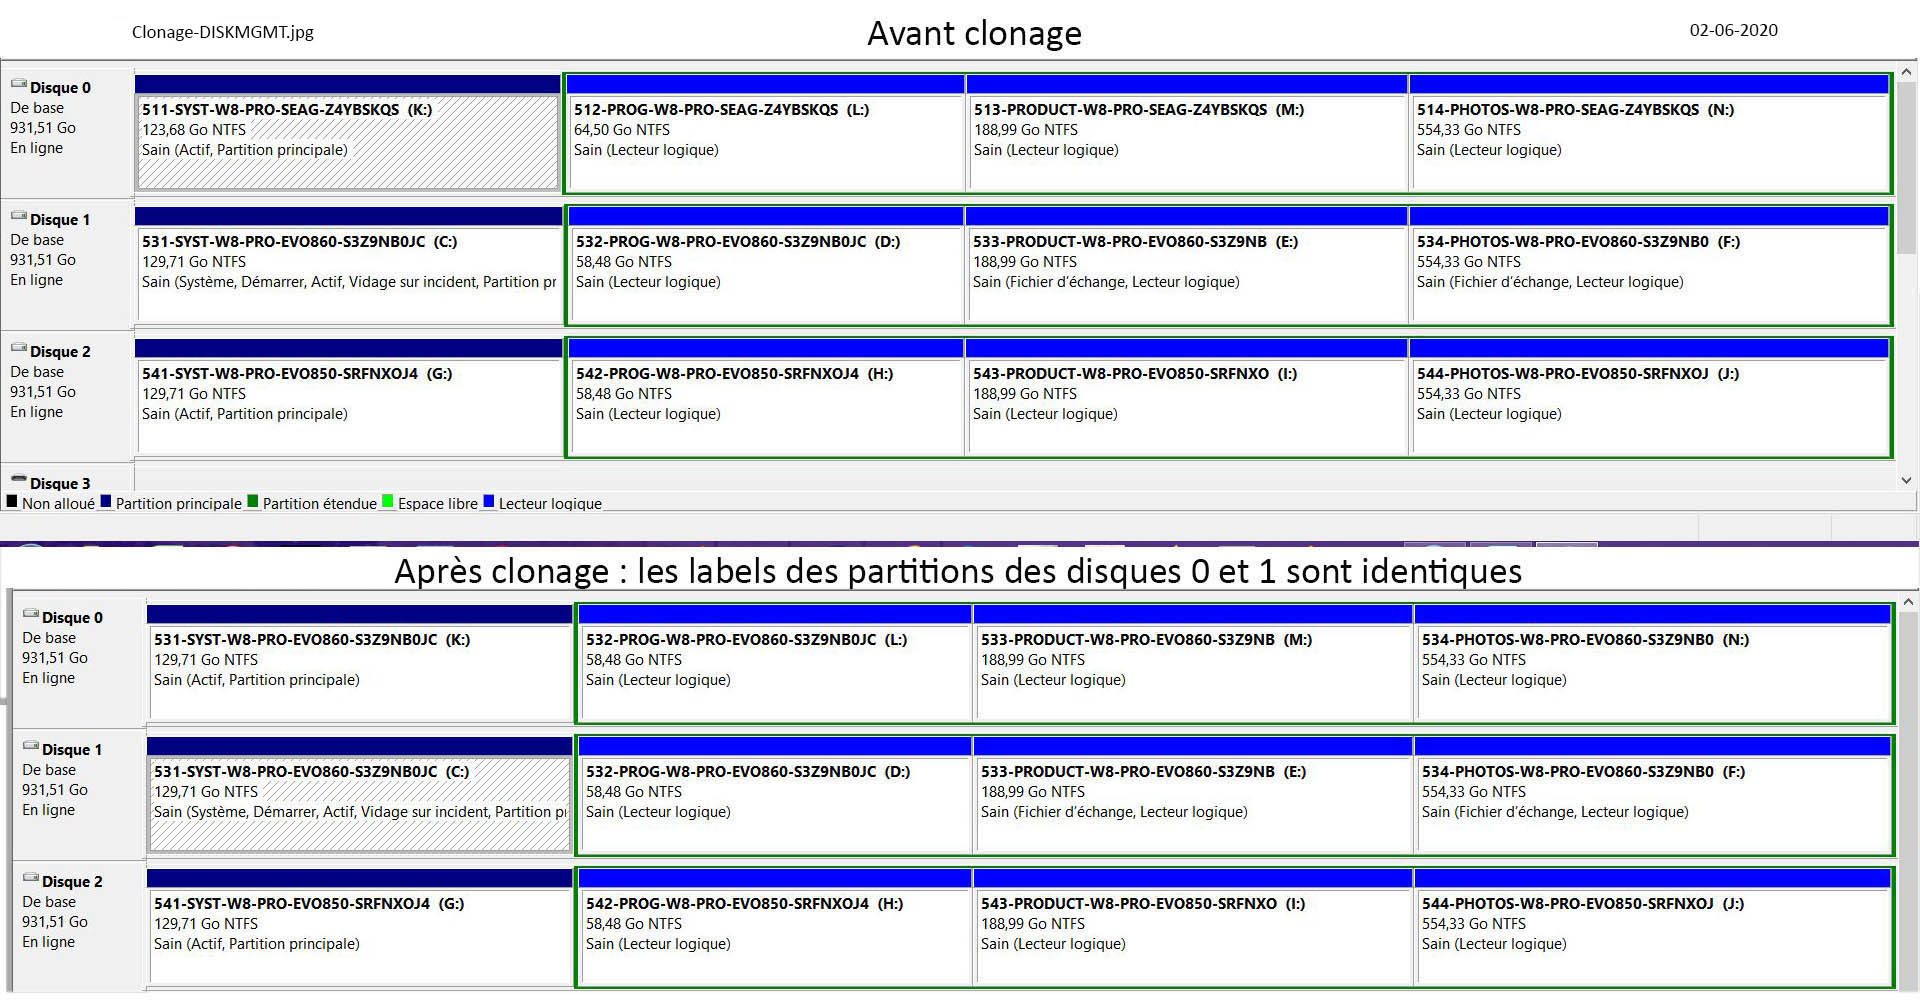Click the Lecteur logique legend label
Screen dimensions: 1920x1000
(550, 503)
